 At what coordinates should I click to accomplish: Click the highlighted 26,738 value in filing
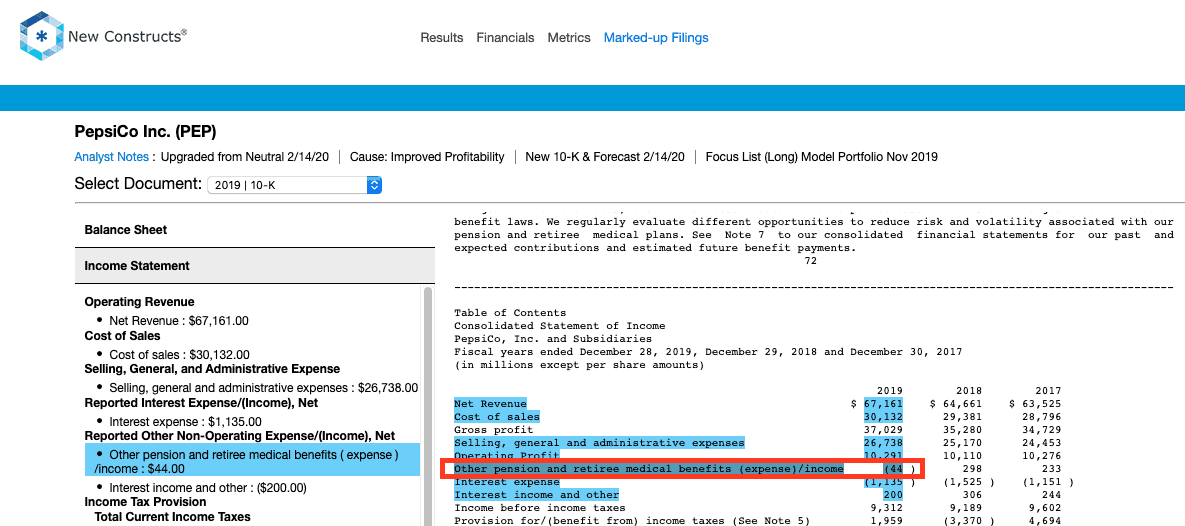(883, 442)
